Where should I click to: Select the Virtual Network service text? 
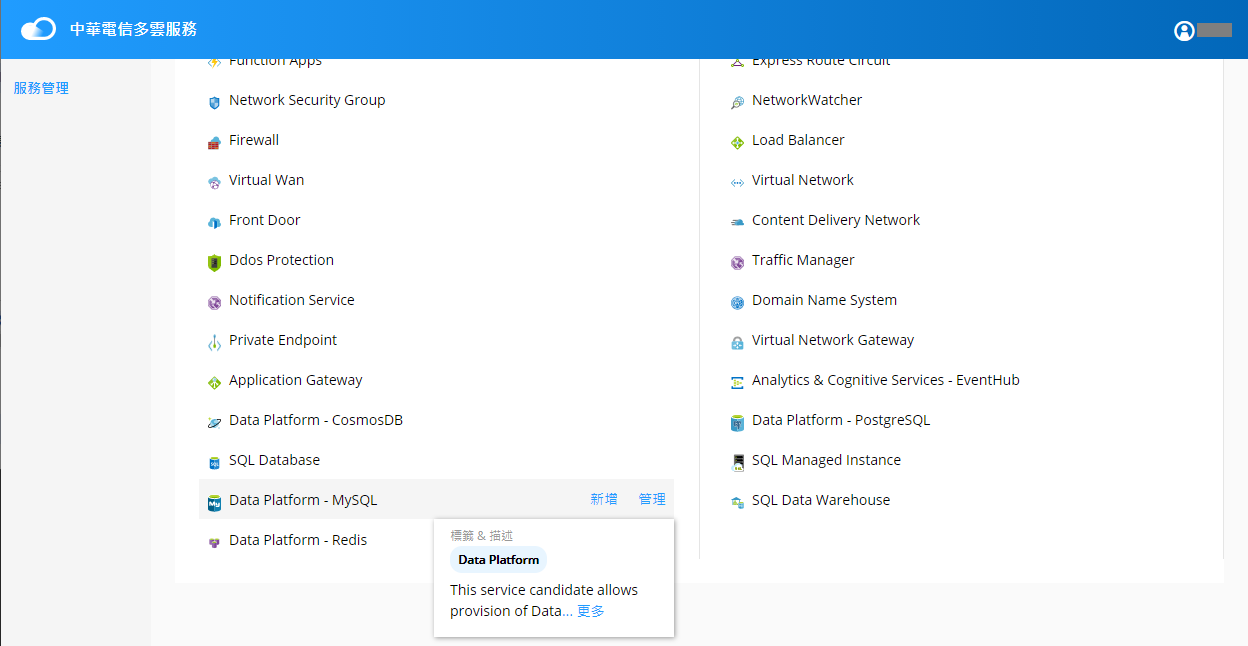point(803,180)
